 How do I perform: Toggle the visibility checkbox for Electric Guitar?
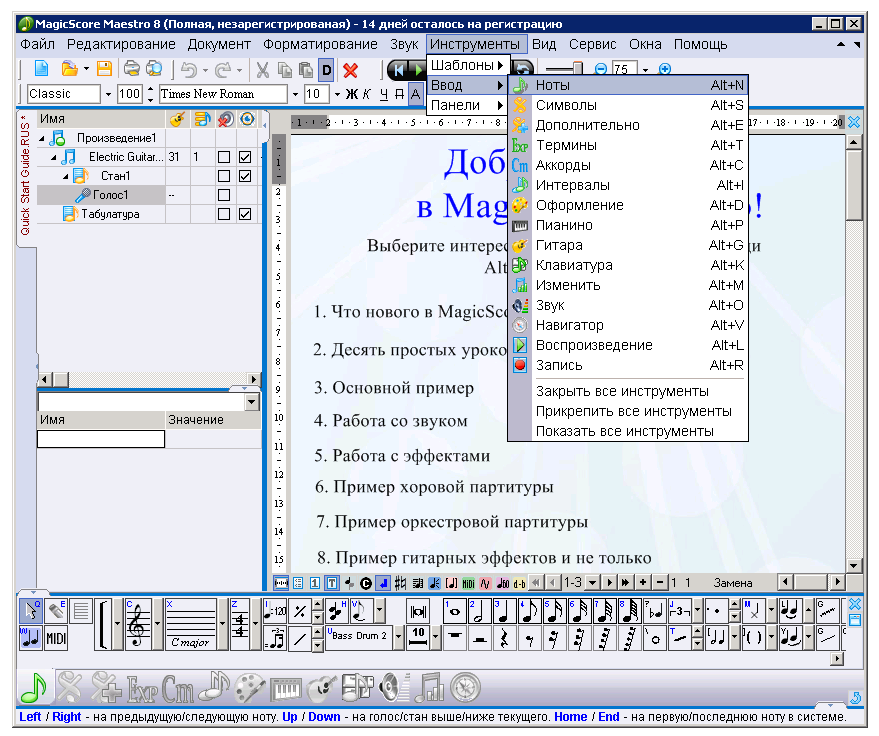click(x=245, y=157)
